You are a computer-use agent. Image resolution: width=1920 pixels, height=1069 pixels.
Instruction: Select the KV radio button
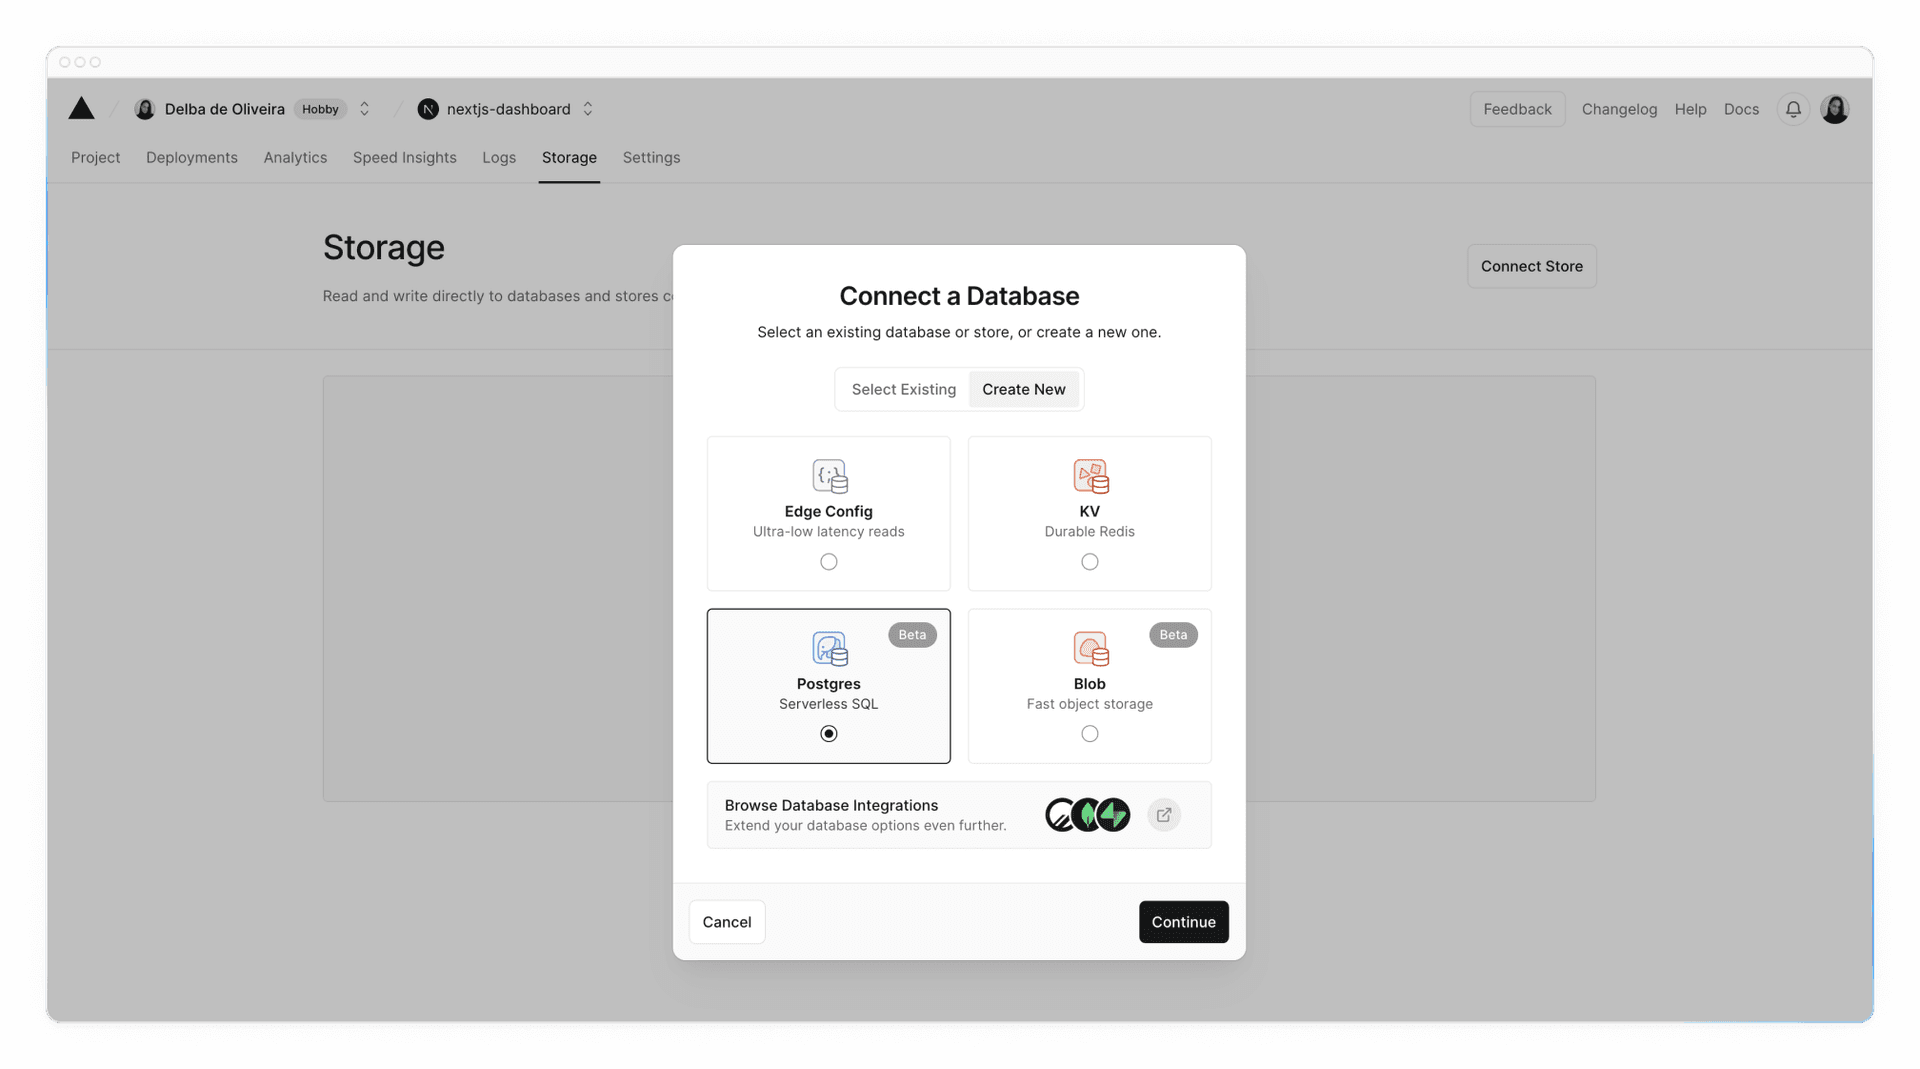click(1090, 562)
